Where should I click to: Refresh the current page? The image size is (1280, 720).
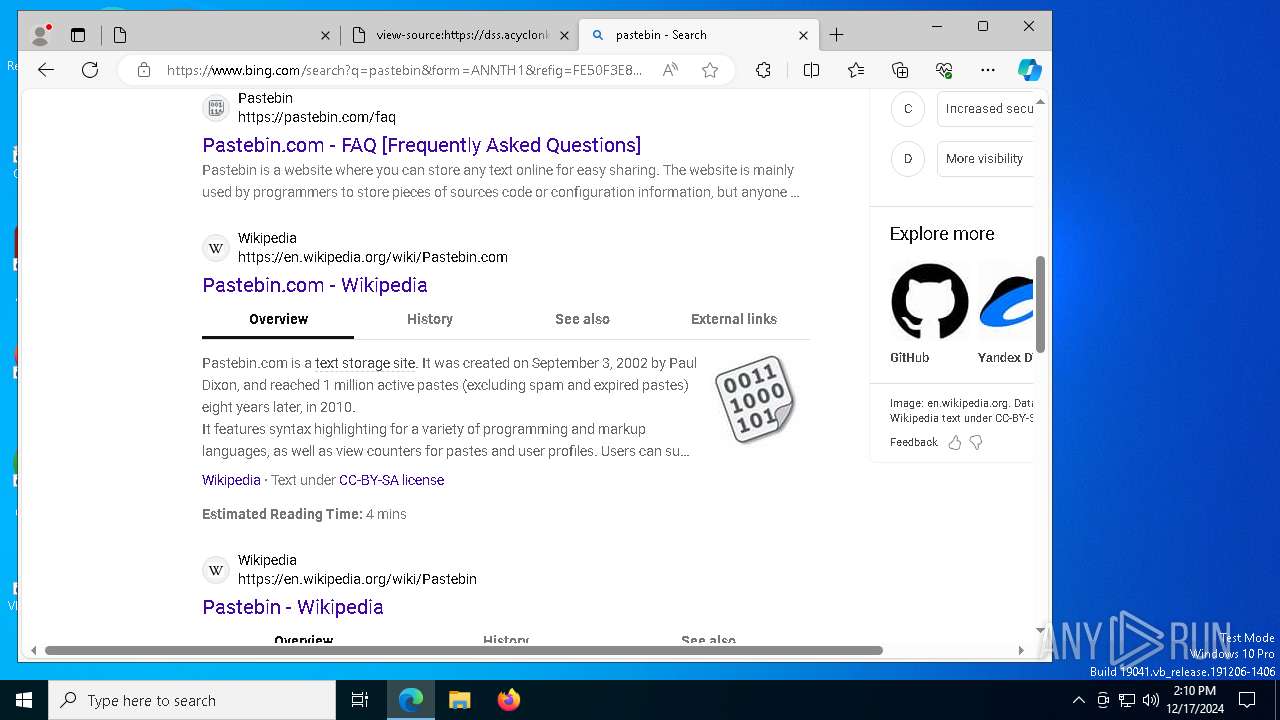coord(90,70)
